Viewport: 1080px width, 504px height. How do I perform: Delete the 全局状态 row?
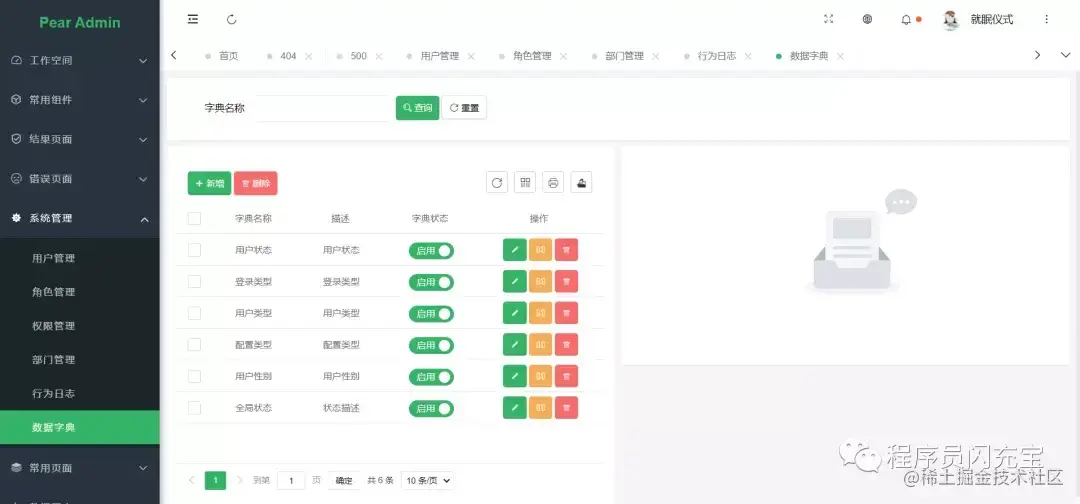(566, 408)
